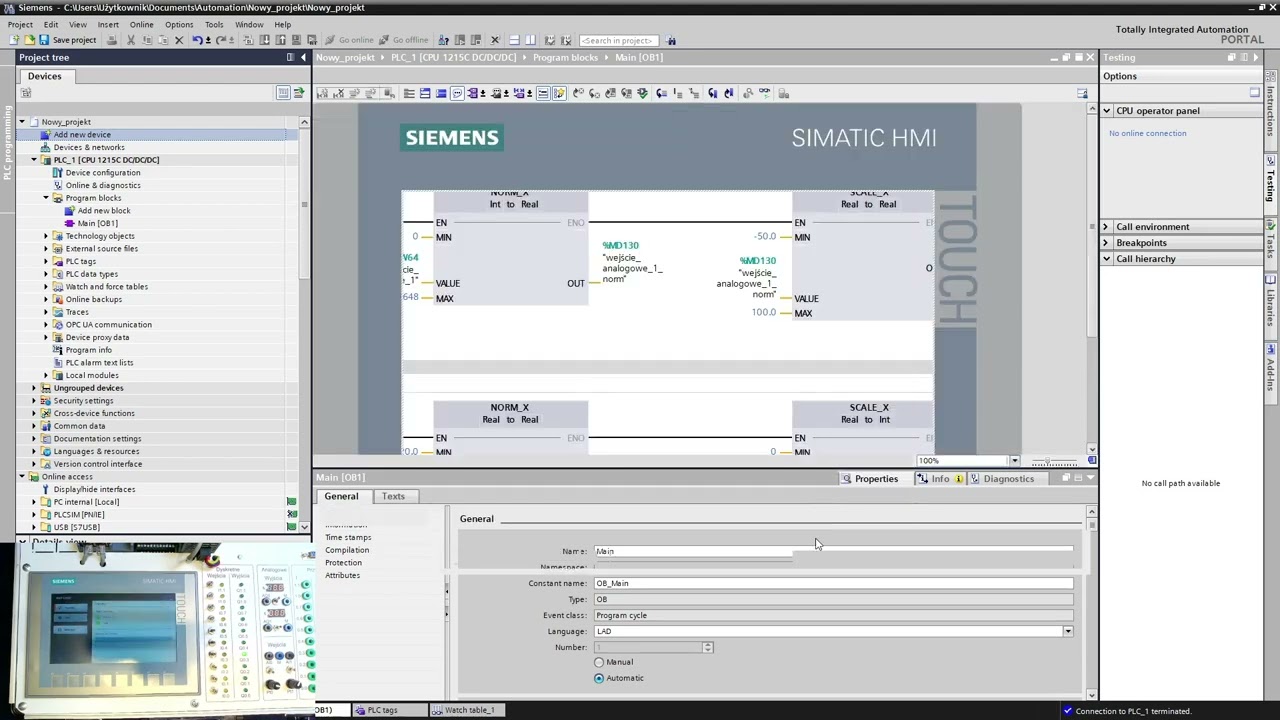Open Online & diagnostics

pyautogui.click(x=103, y=185)
